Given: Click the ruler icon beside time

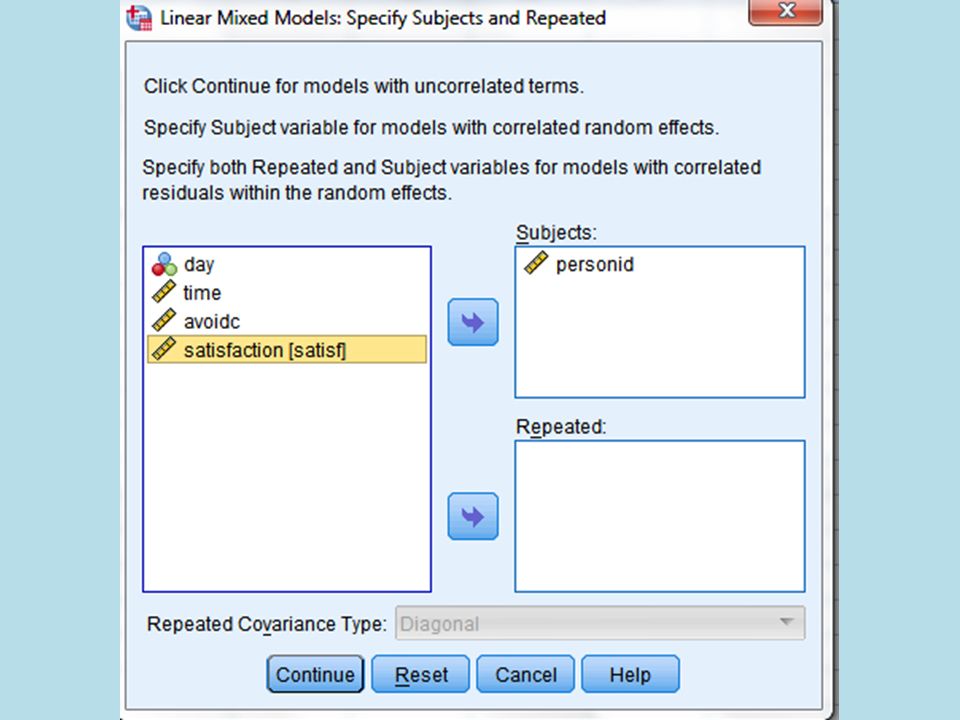Looking at the screenshot, I should [163, 292].
